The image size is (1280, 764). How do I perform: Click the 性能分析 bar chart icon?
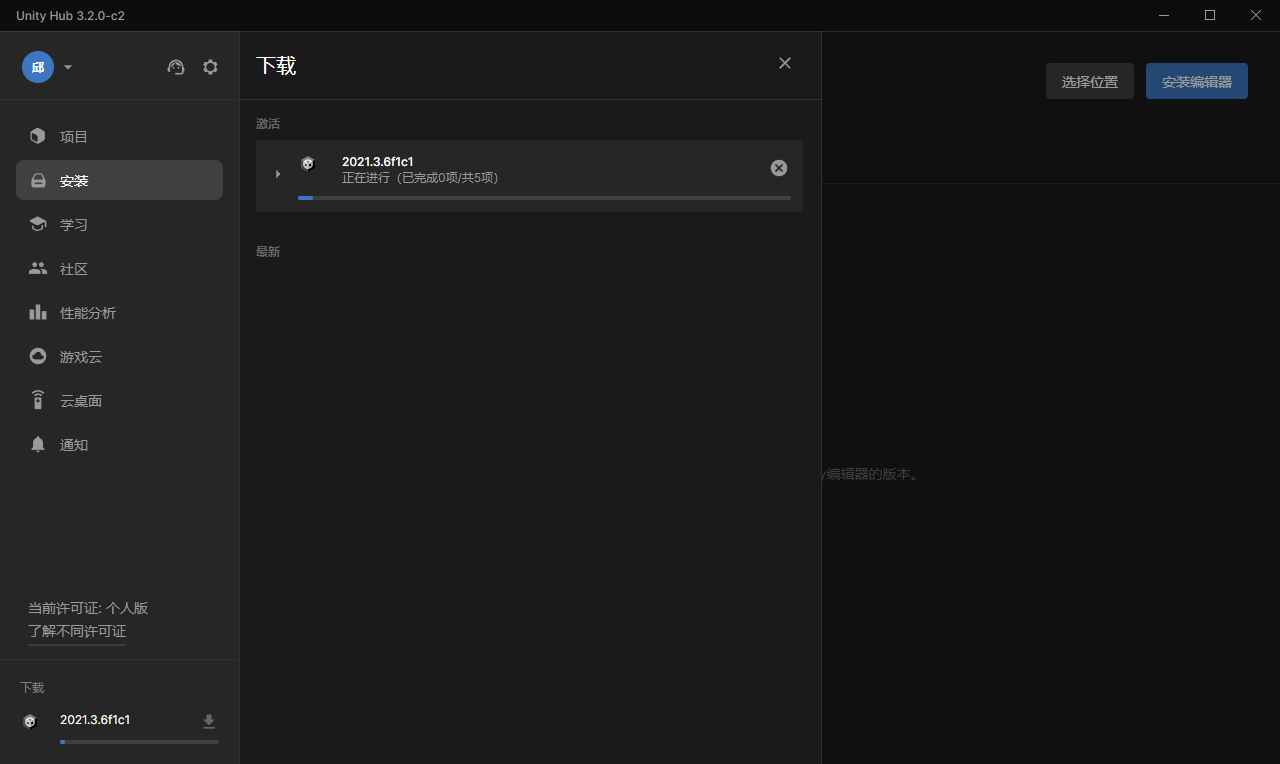coord(38,312)
